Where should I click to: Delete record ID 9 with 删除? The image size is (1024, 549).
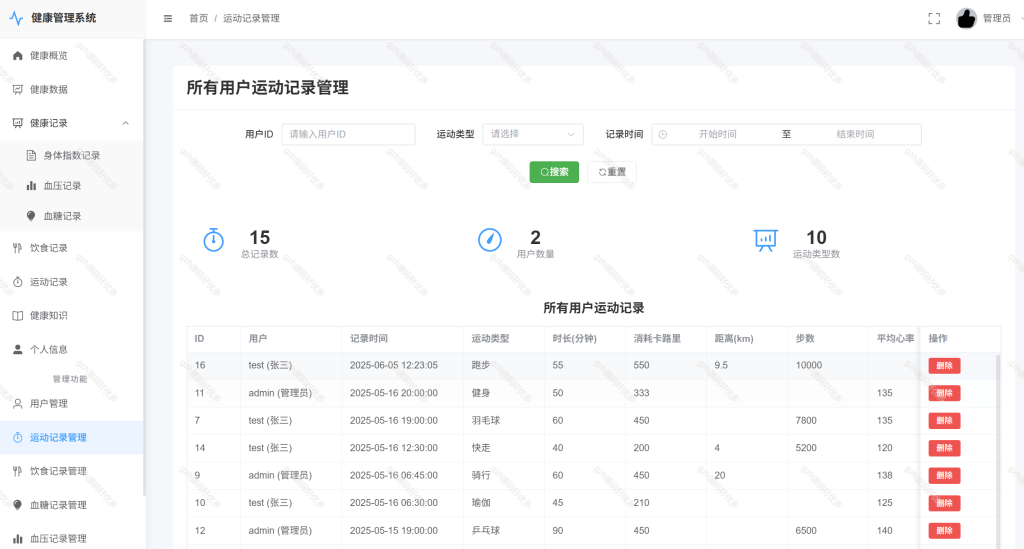click(944, 475)
